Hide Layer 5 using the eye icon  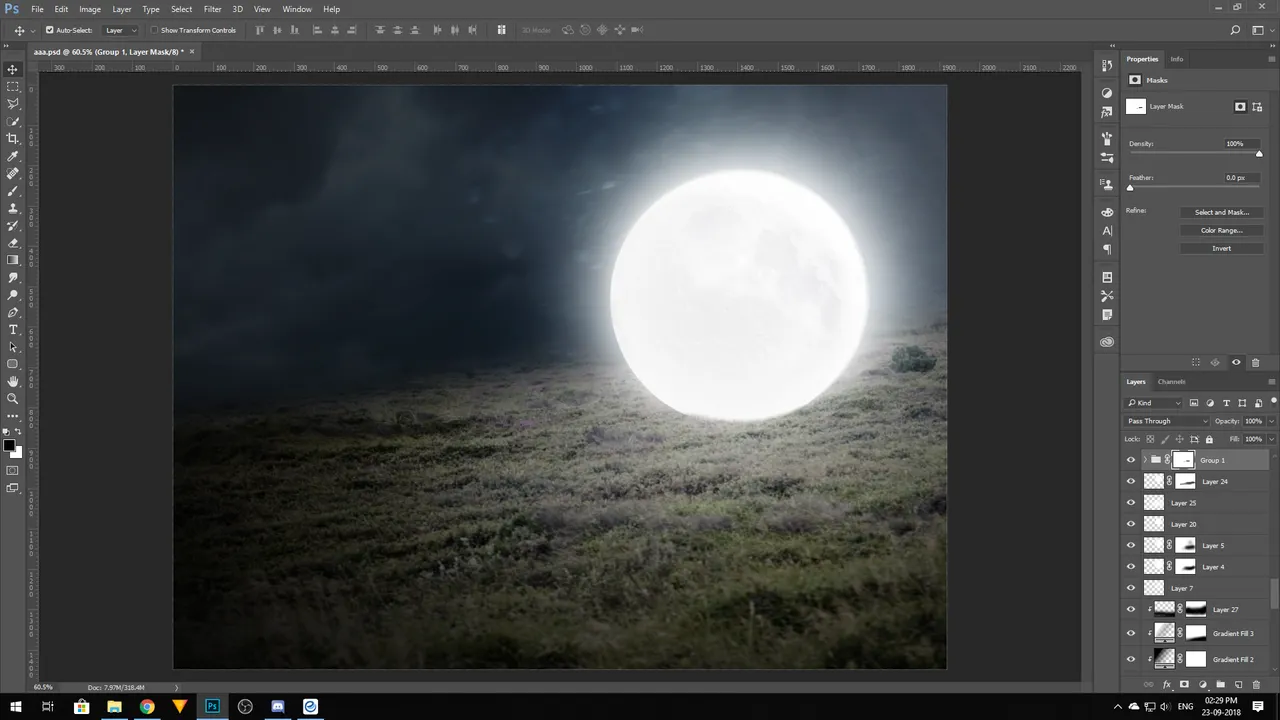[1131, 545]
